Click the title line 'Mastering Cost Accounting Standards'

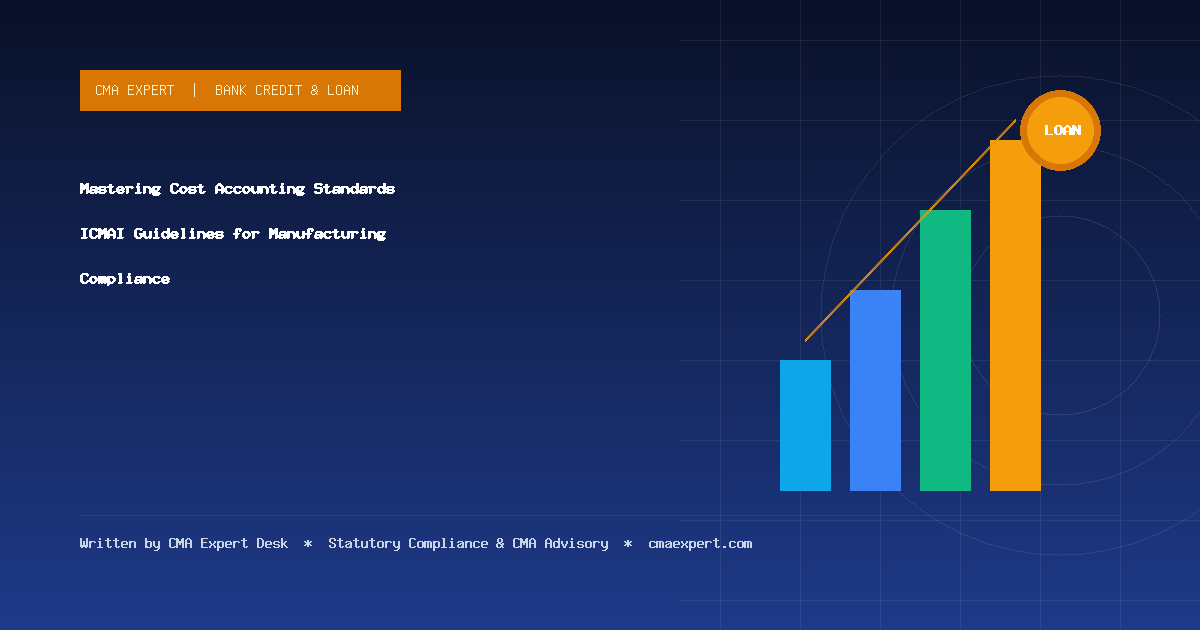[x=237, y=189]
